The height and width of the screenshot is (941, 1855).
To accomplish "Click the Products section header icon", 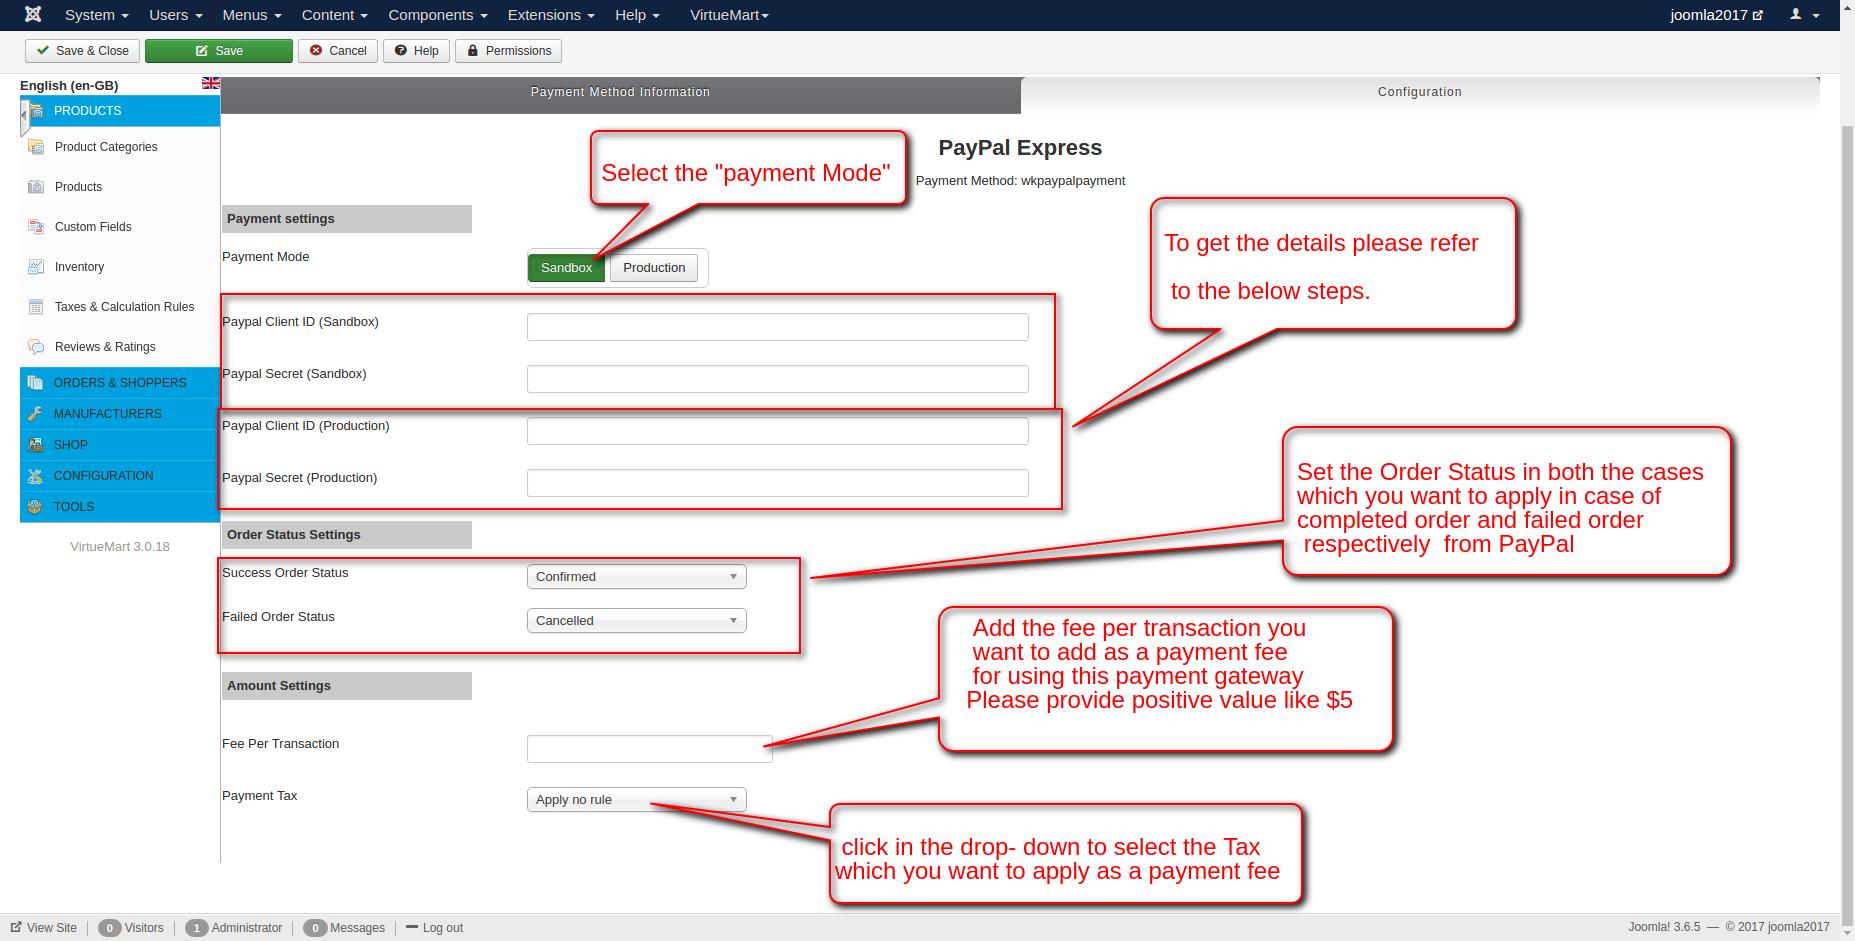I will (x=37, y=111).
